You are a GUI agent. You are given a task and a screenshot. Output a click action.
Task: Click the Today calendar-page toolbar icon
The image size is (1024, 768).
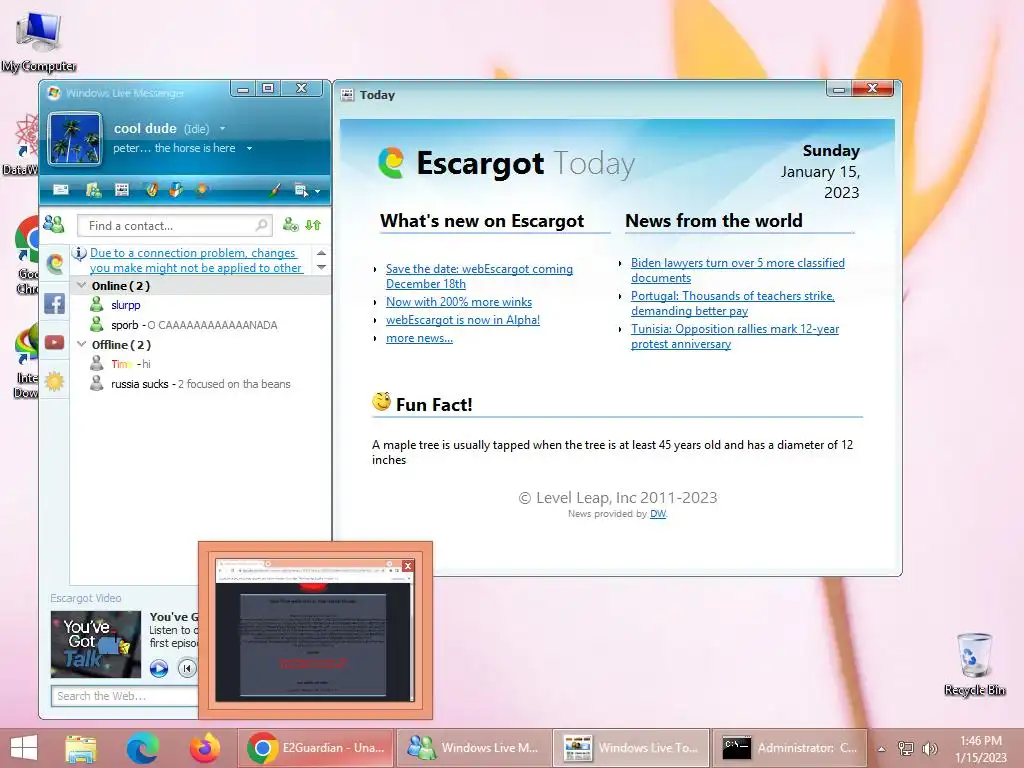121,190
